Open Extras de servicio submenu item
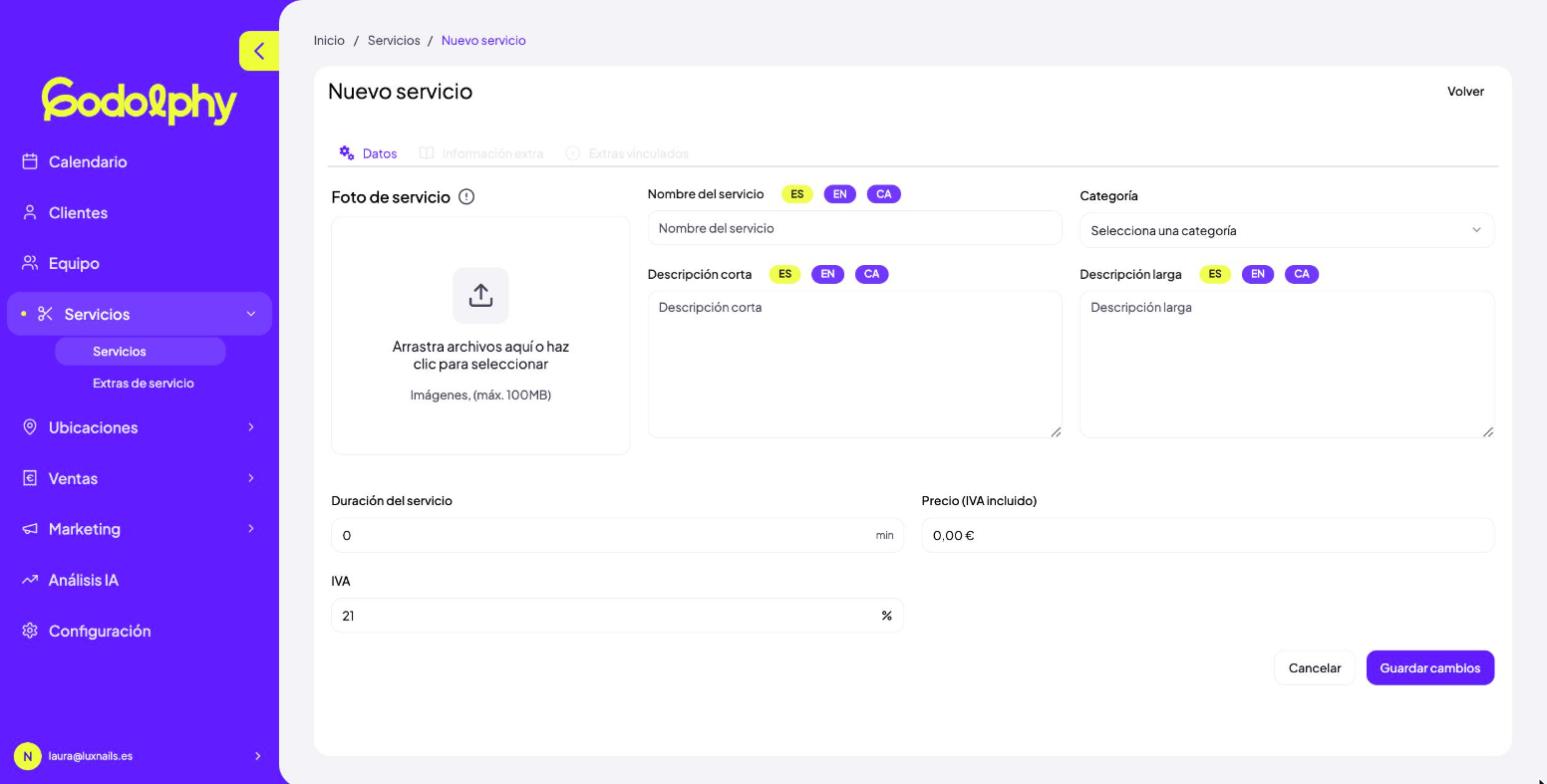Image resolution: width=1547 pixels, height=784 pixels. tap(143, 383)
